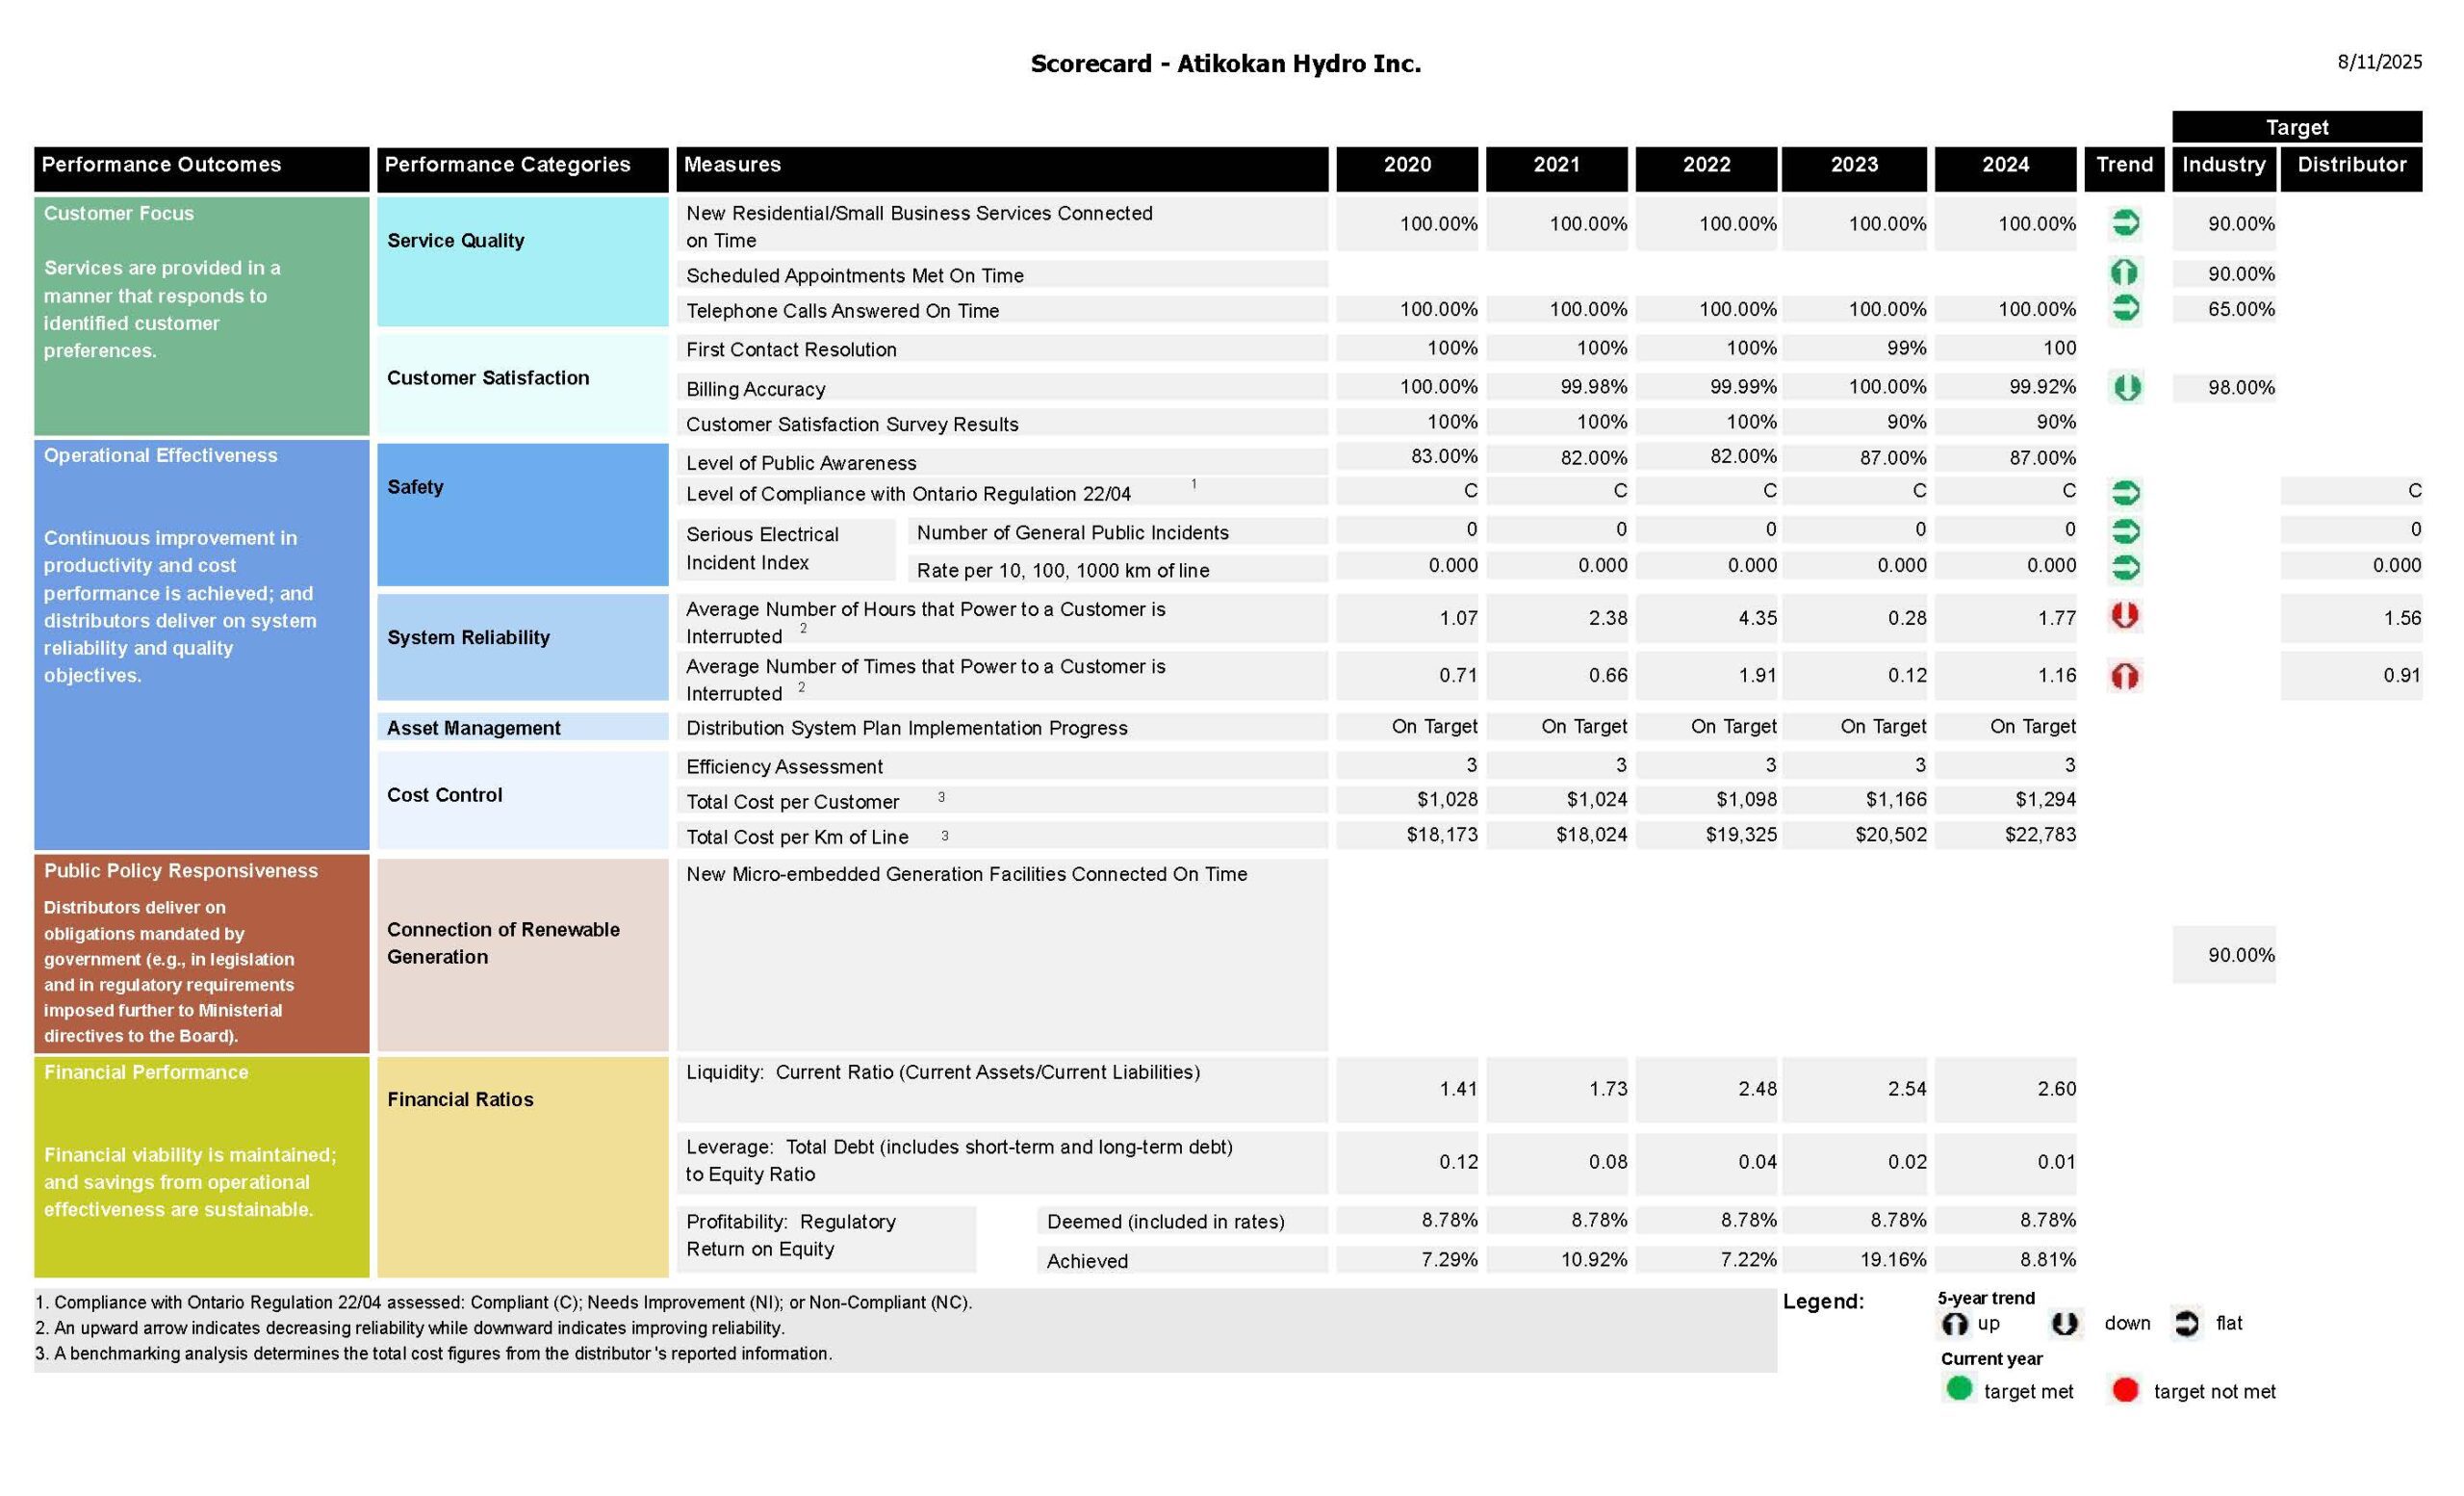
Task: Click the Scorecard - Atikokan Hydro Inc. title
Action: tap(1225, 64)
